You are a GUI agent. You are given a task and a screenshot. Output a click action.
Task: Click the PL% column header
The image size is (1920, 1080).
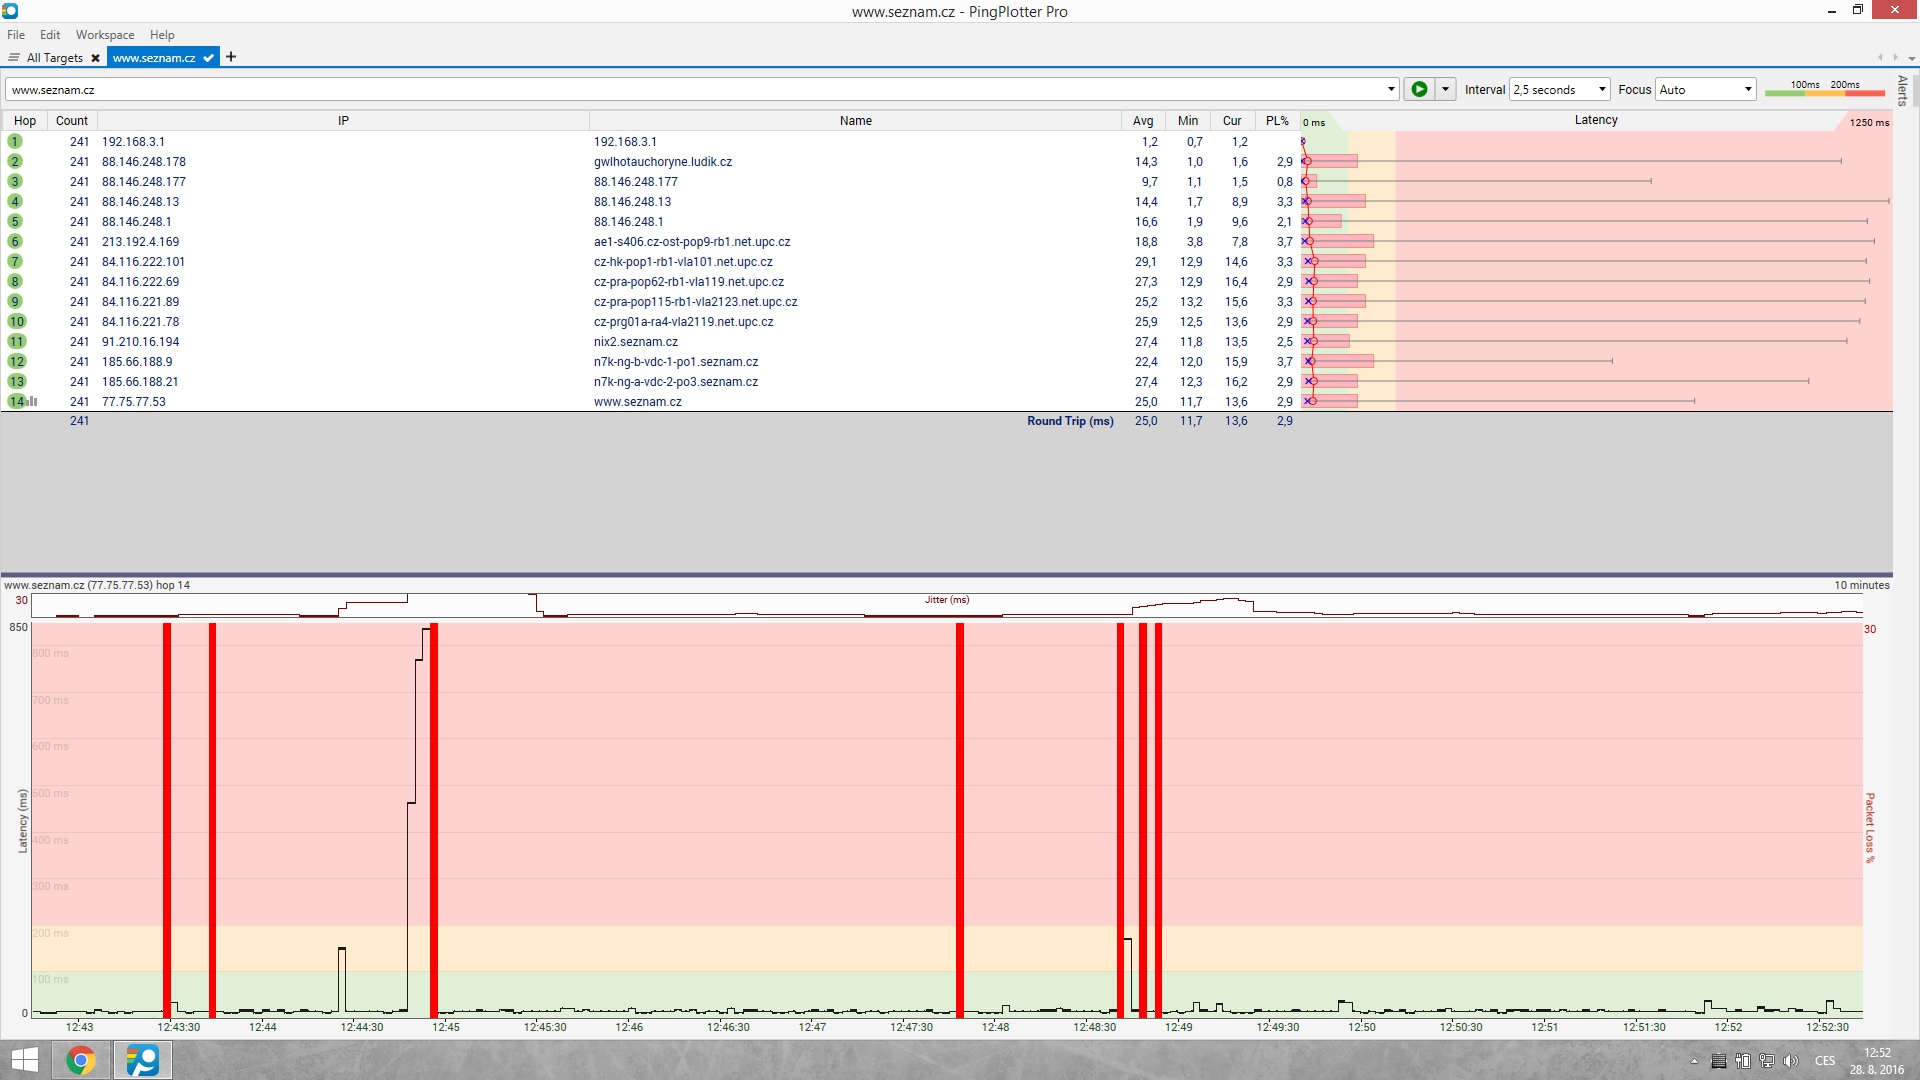(x=1276, y=121)
